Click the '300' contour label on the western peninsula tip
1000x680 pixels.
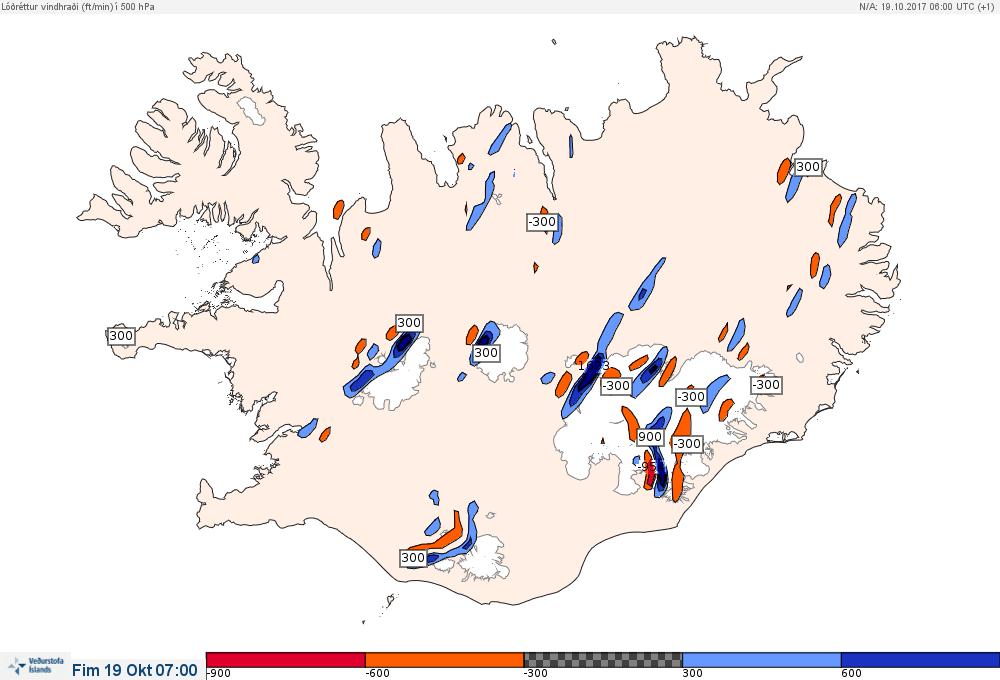(x=121, y=336)
